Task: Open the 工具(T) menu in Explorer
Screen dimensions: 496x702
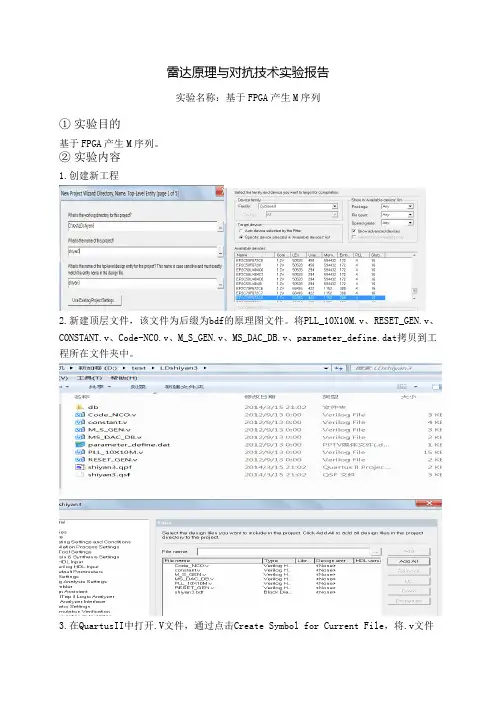Action: point(89,378)
